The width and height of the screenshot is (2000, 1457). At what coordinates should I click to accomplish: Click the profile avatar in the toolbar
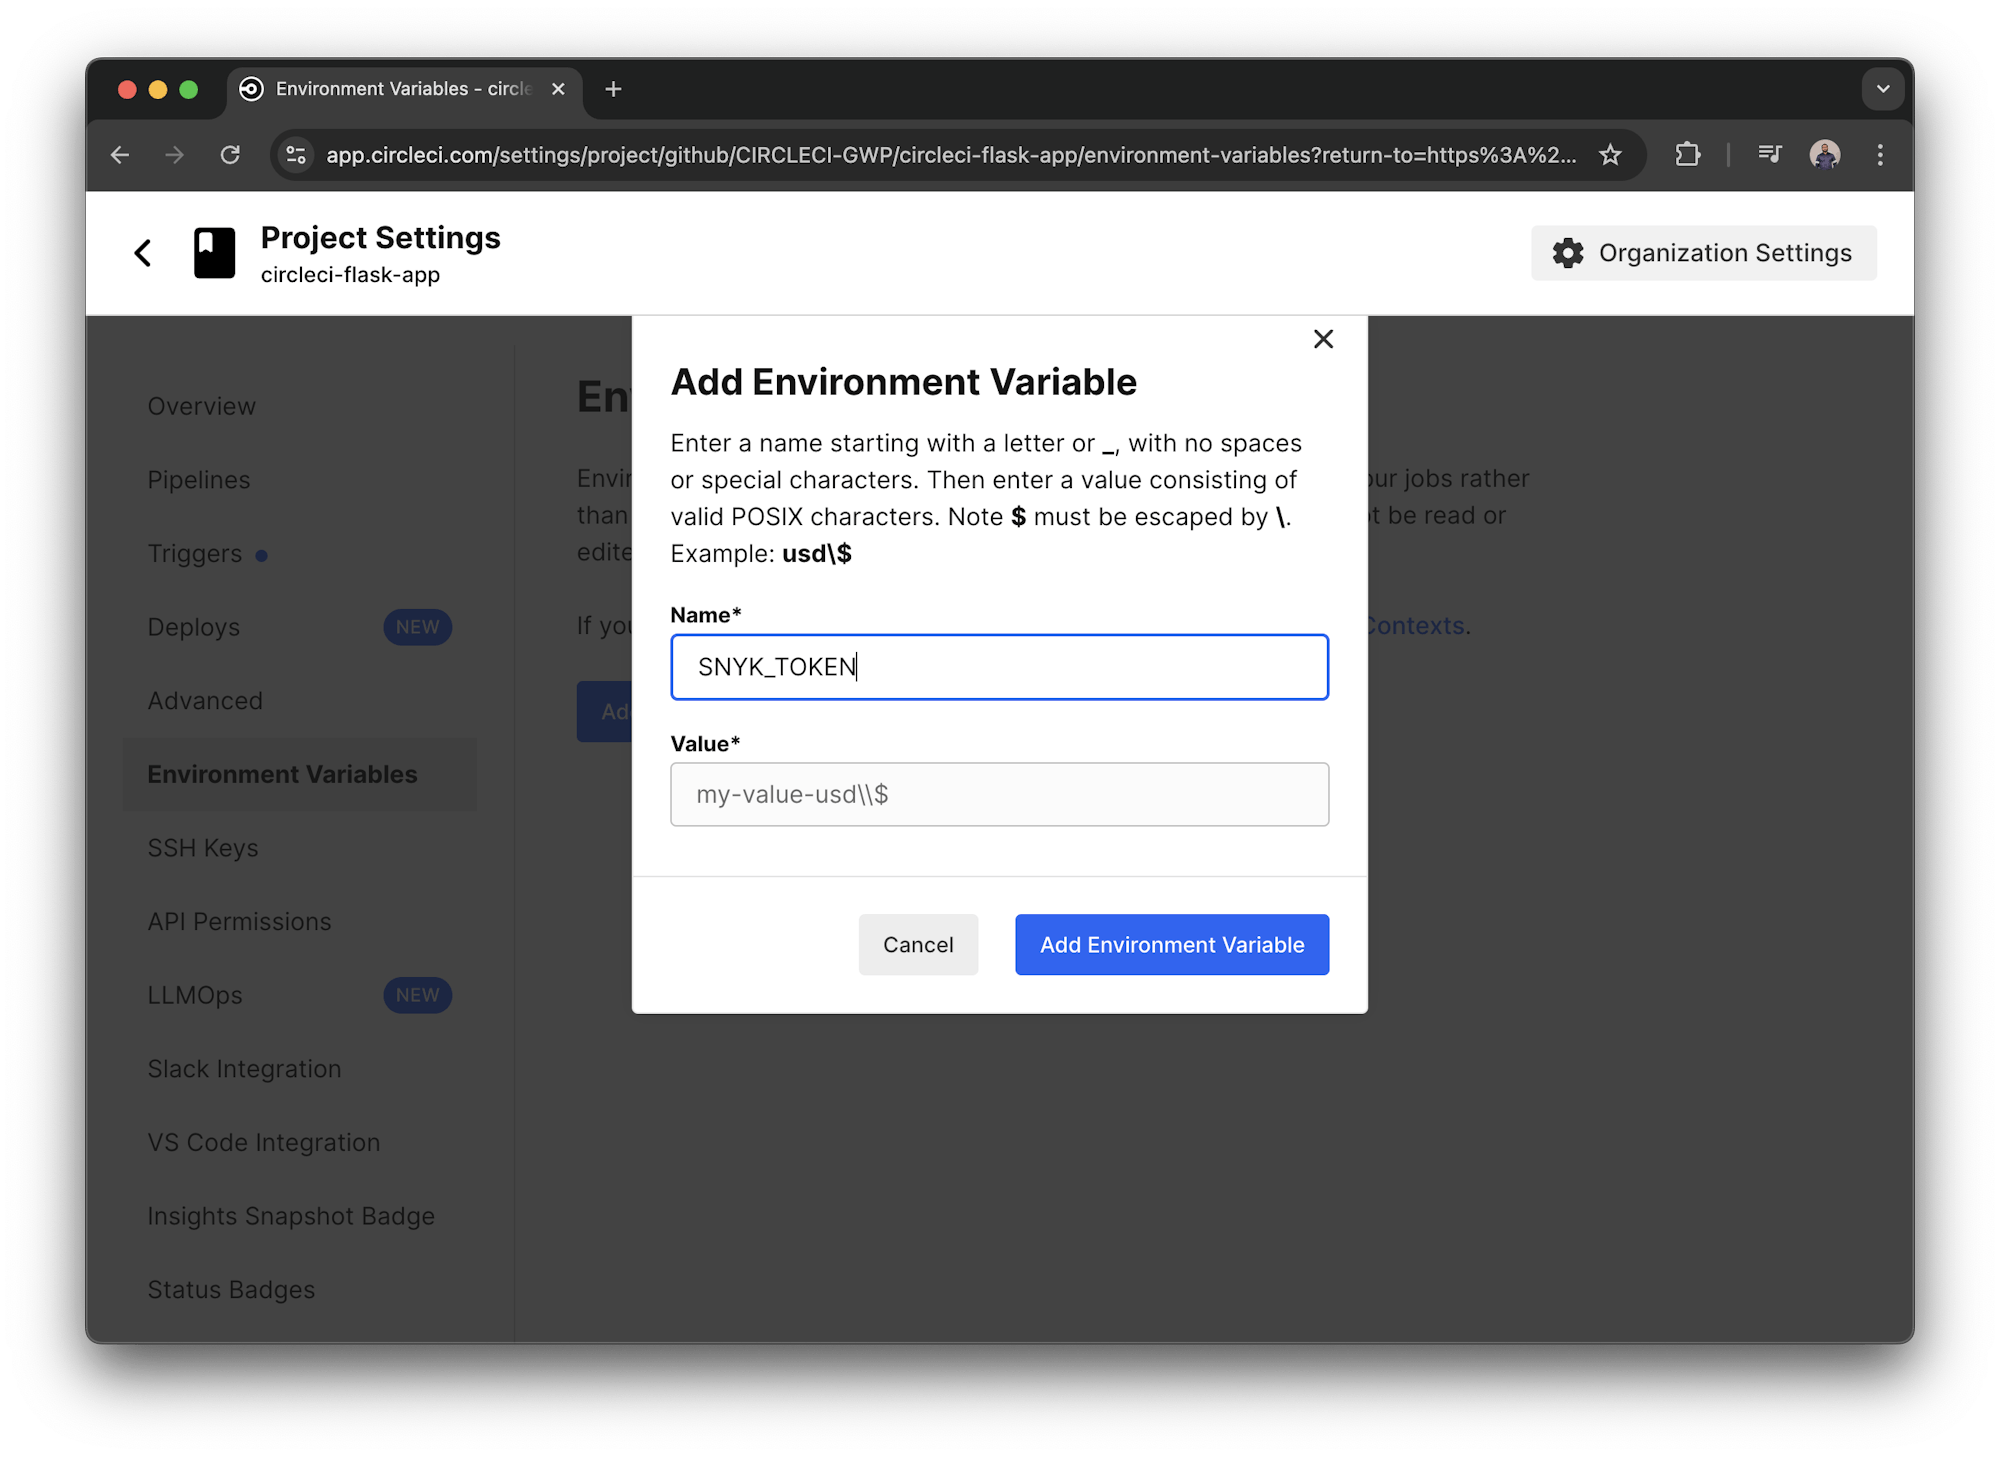[1825, 154]
